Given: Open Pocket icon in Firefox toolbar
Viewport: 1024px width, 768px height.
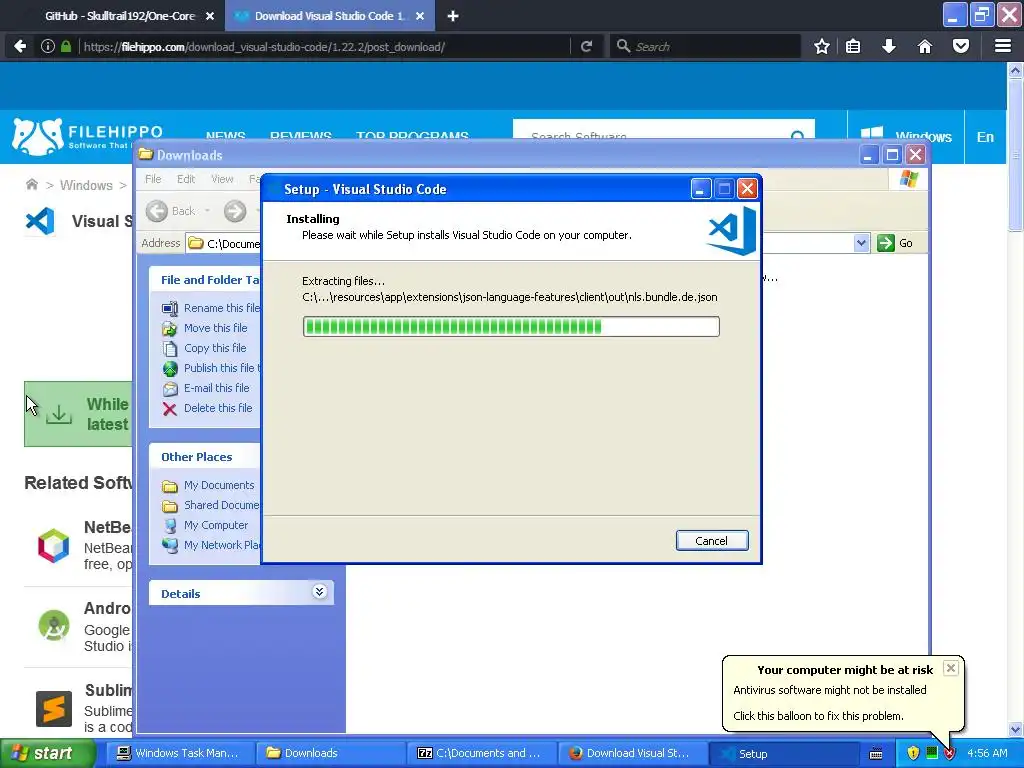Looking at the screenshot, I should click(x=961, y=46).
